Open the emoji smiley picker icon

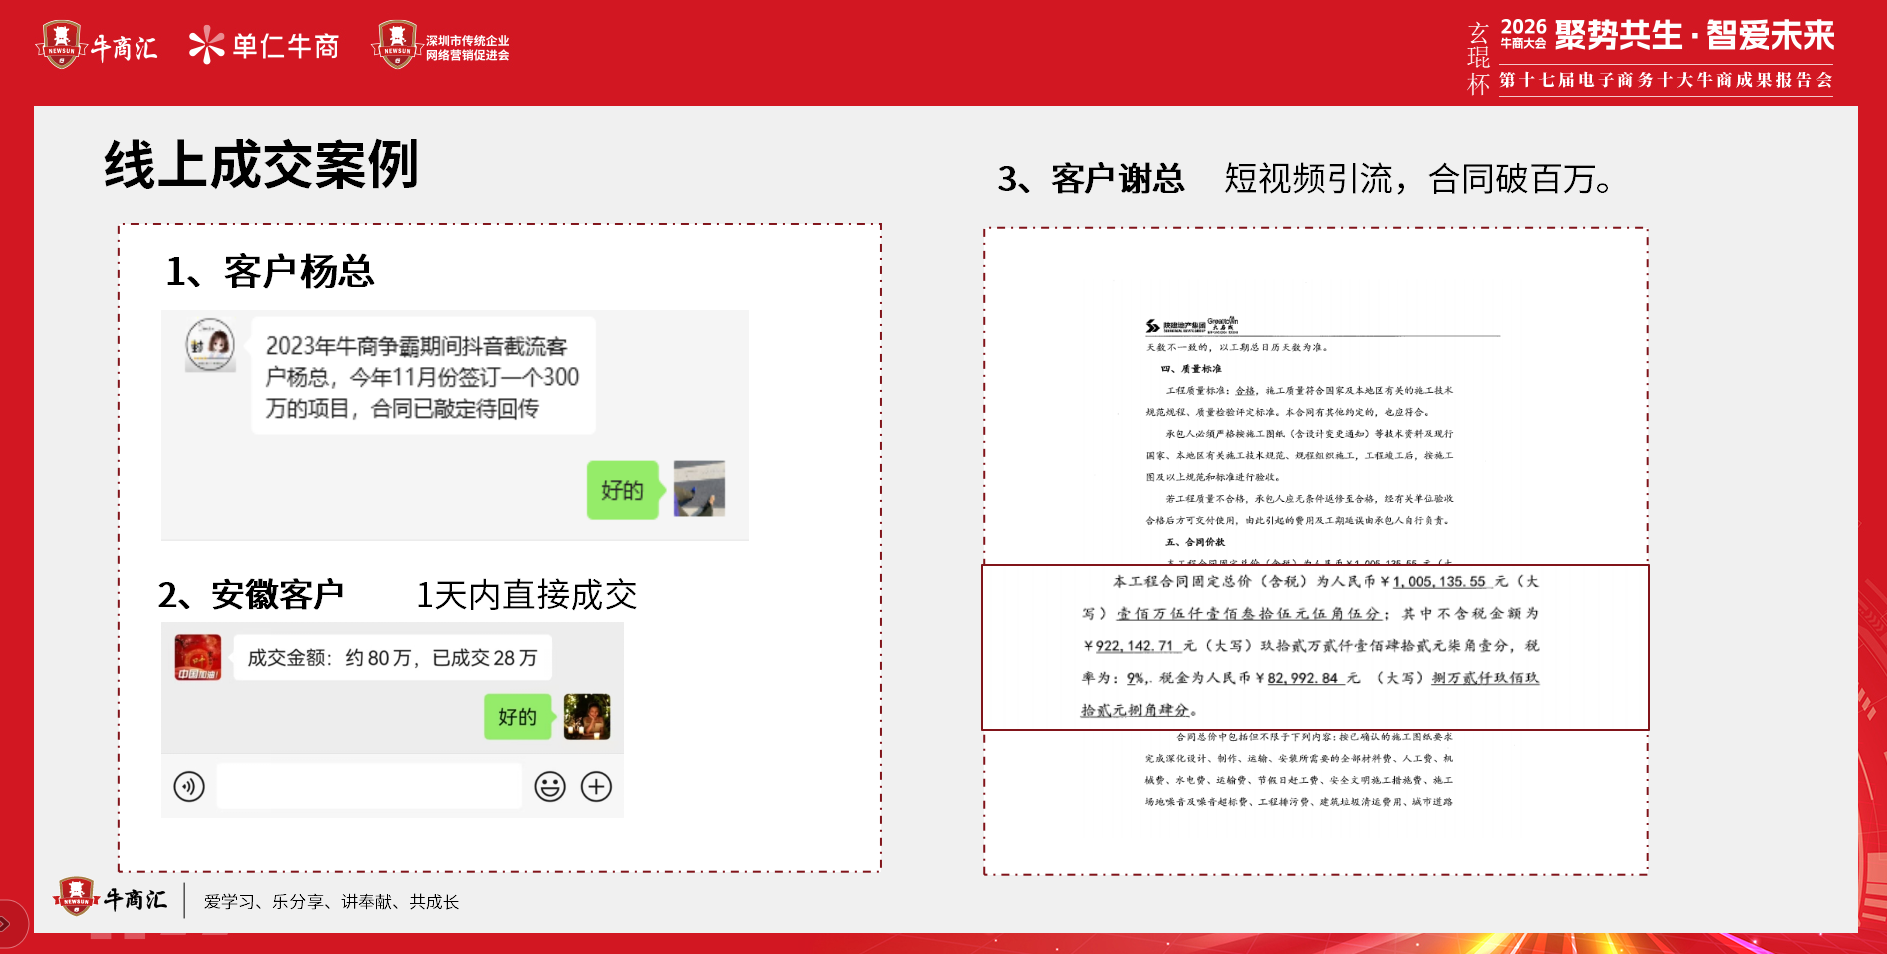[x=550, y=787]
